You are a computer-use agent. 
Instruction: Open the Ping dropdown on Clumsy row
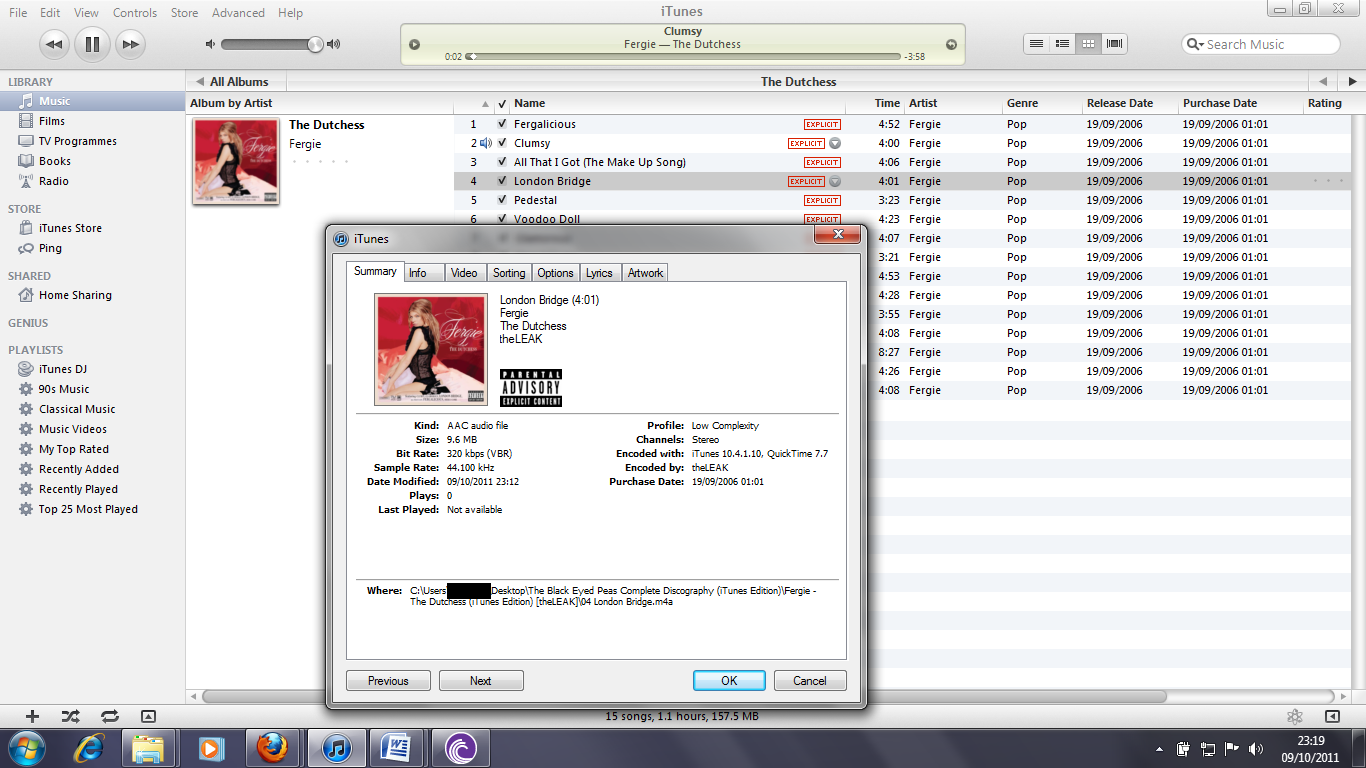(x=835, y=143)
